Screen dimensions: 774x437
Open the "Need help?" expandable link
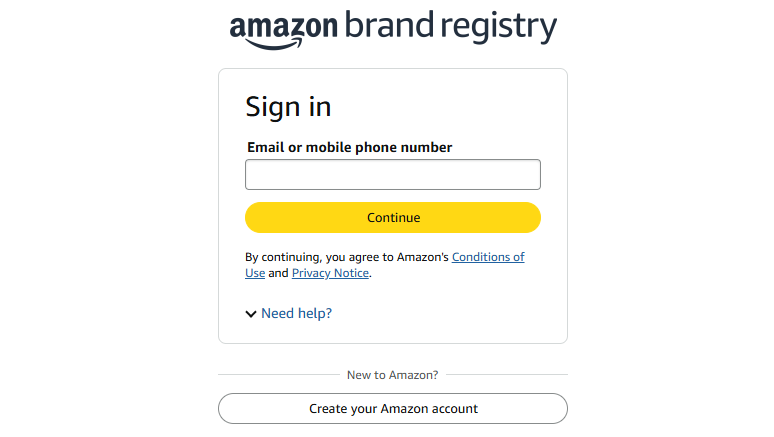tap(296, 313)
